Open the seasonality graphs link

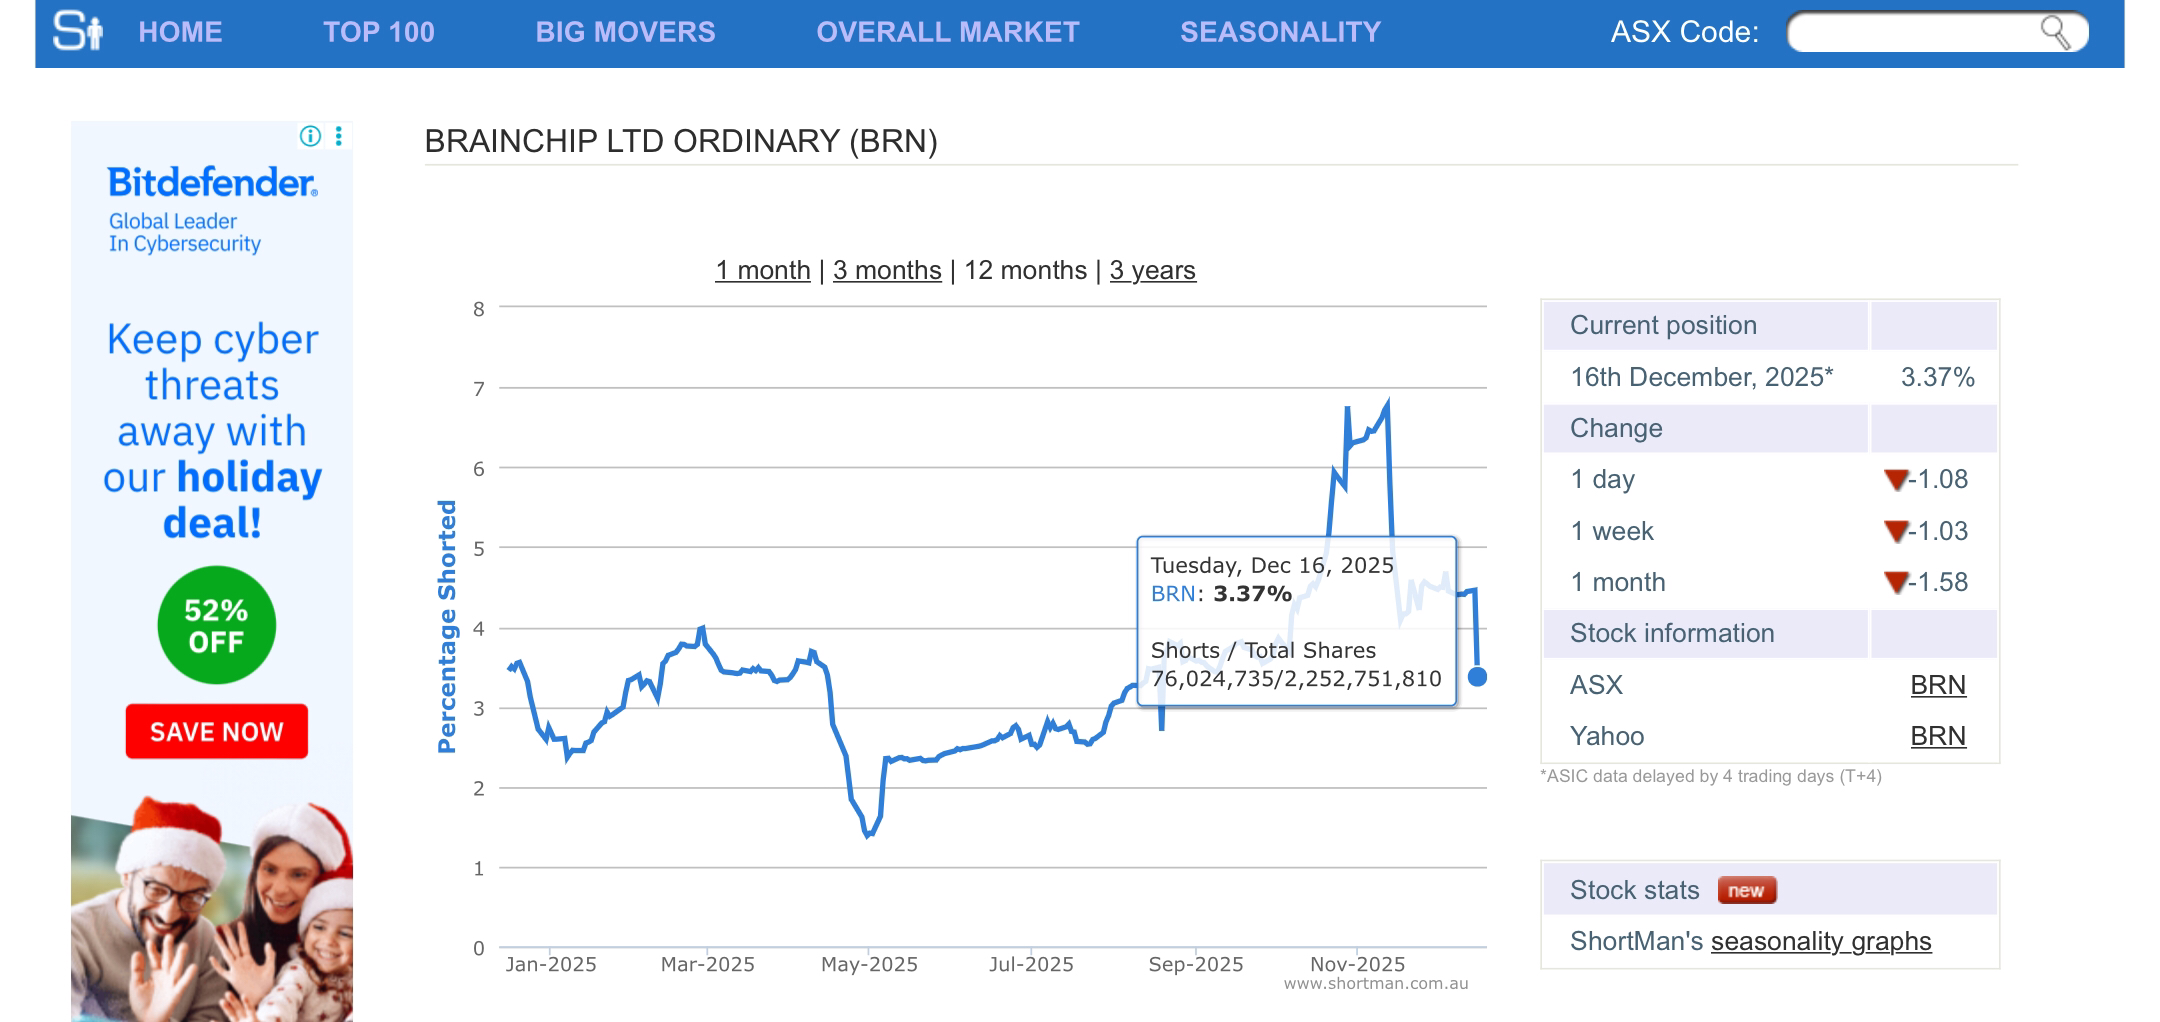pos(1820,941)
